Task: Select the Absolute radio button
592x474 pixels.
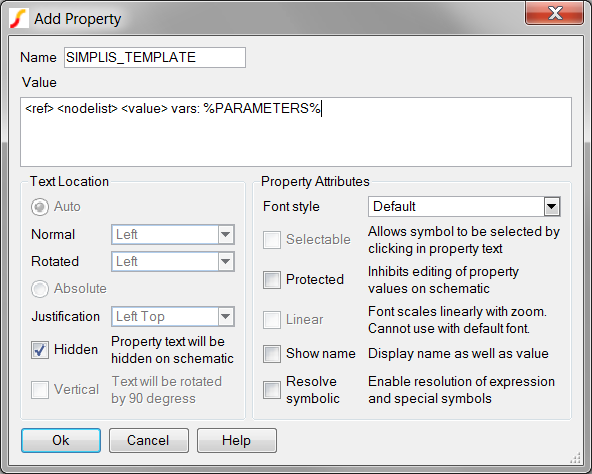Action: tap(40, 289)
